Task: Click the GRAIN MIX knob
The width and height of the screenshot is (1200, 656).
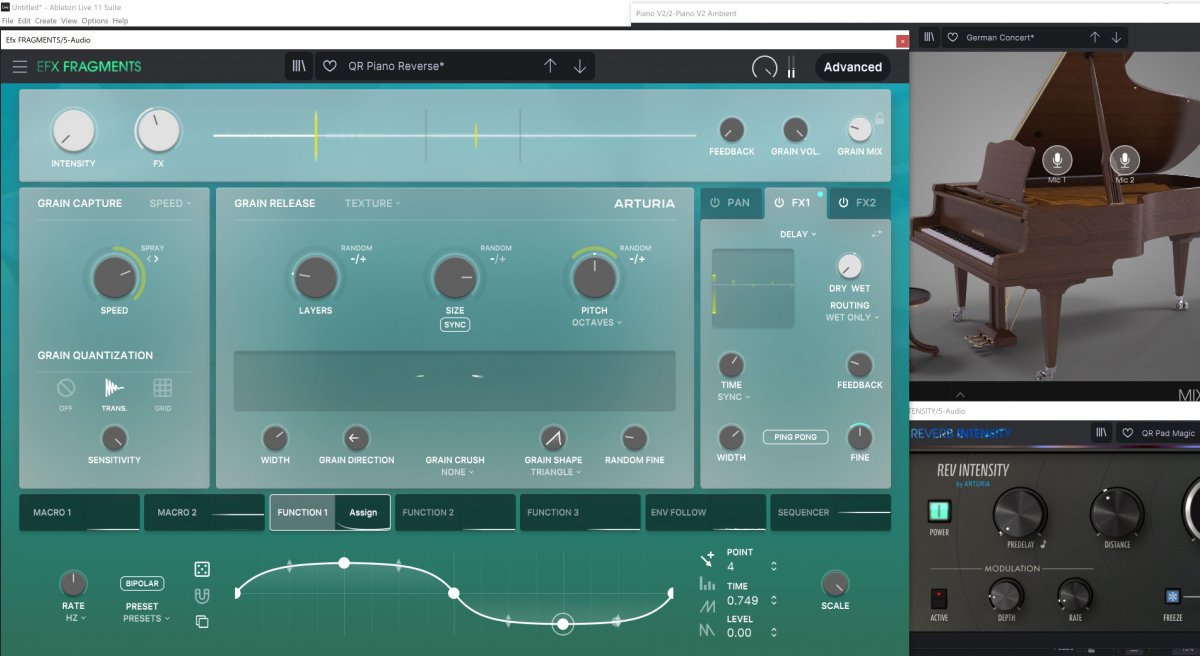Action: [x=859, y=130]
